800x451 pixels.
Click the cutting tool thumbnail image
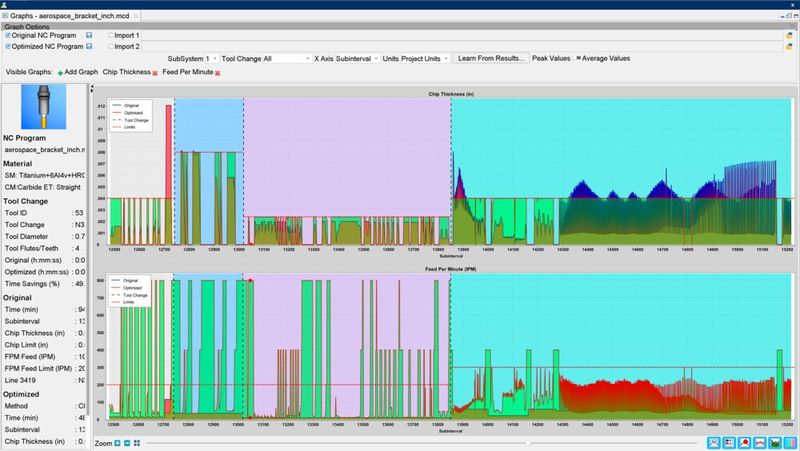[x=44, y=107]
